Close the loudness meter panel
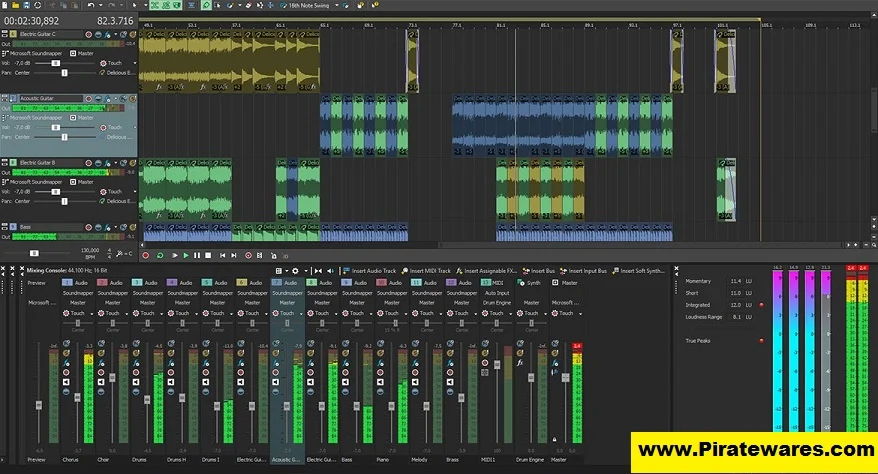Screen dimensions: 878x474 coord(676,270)
